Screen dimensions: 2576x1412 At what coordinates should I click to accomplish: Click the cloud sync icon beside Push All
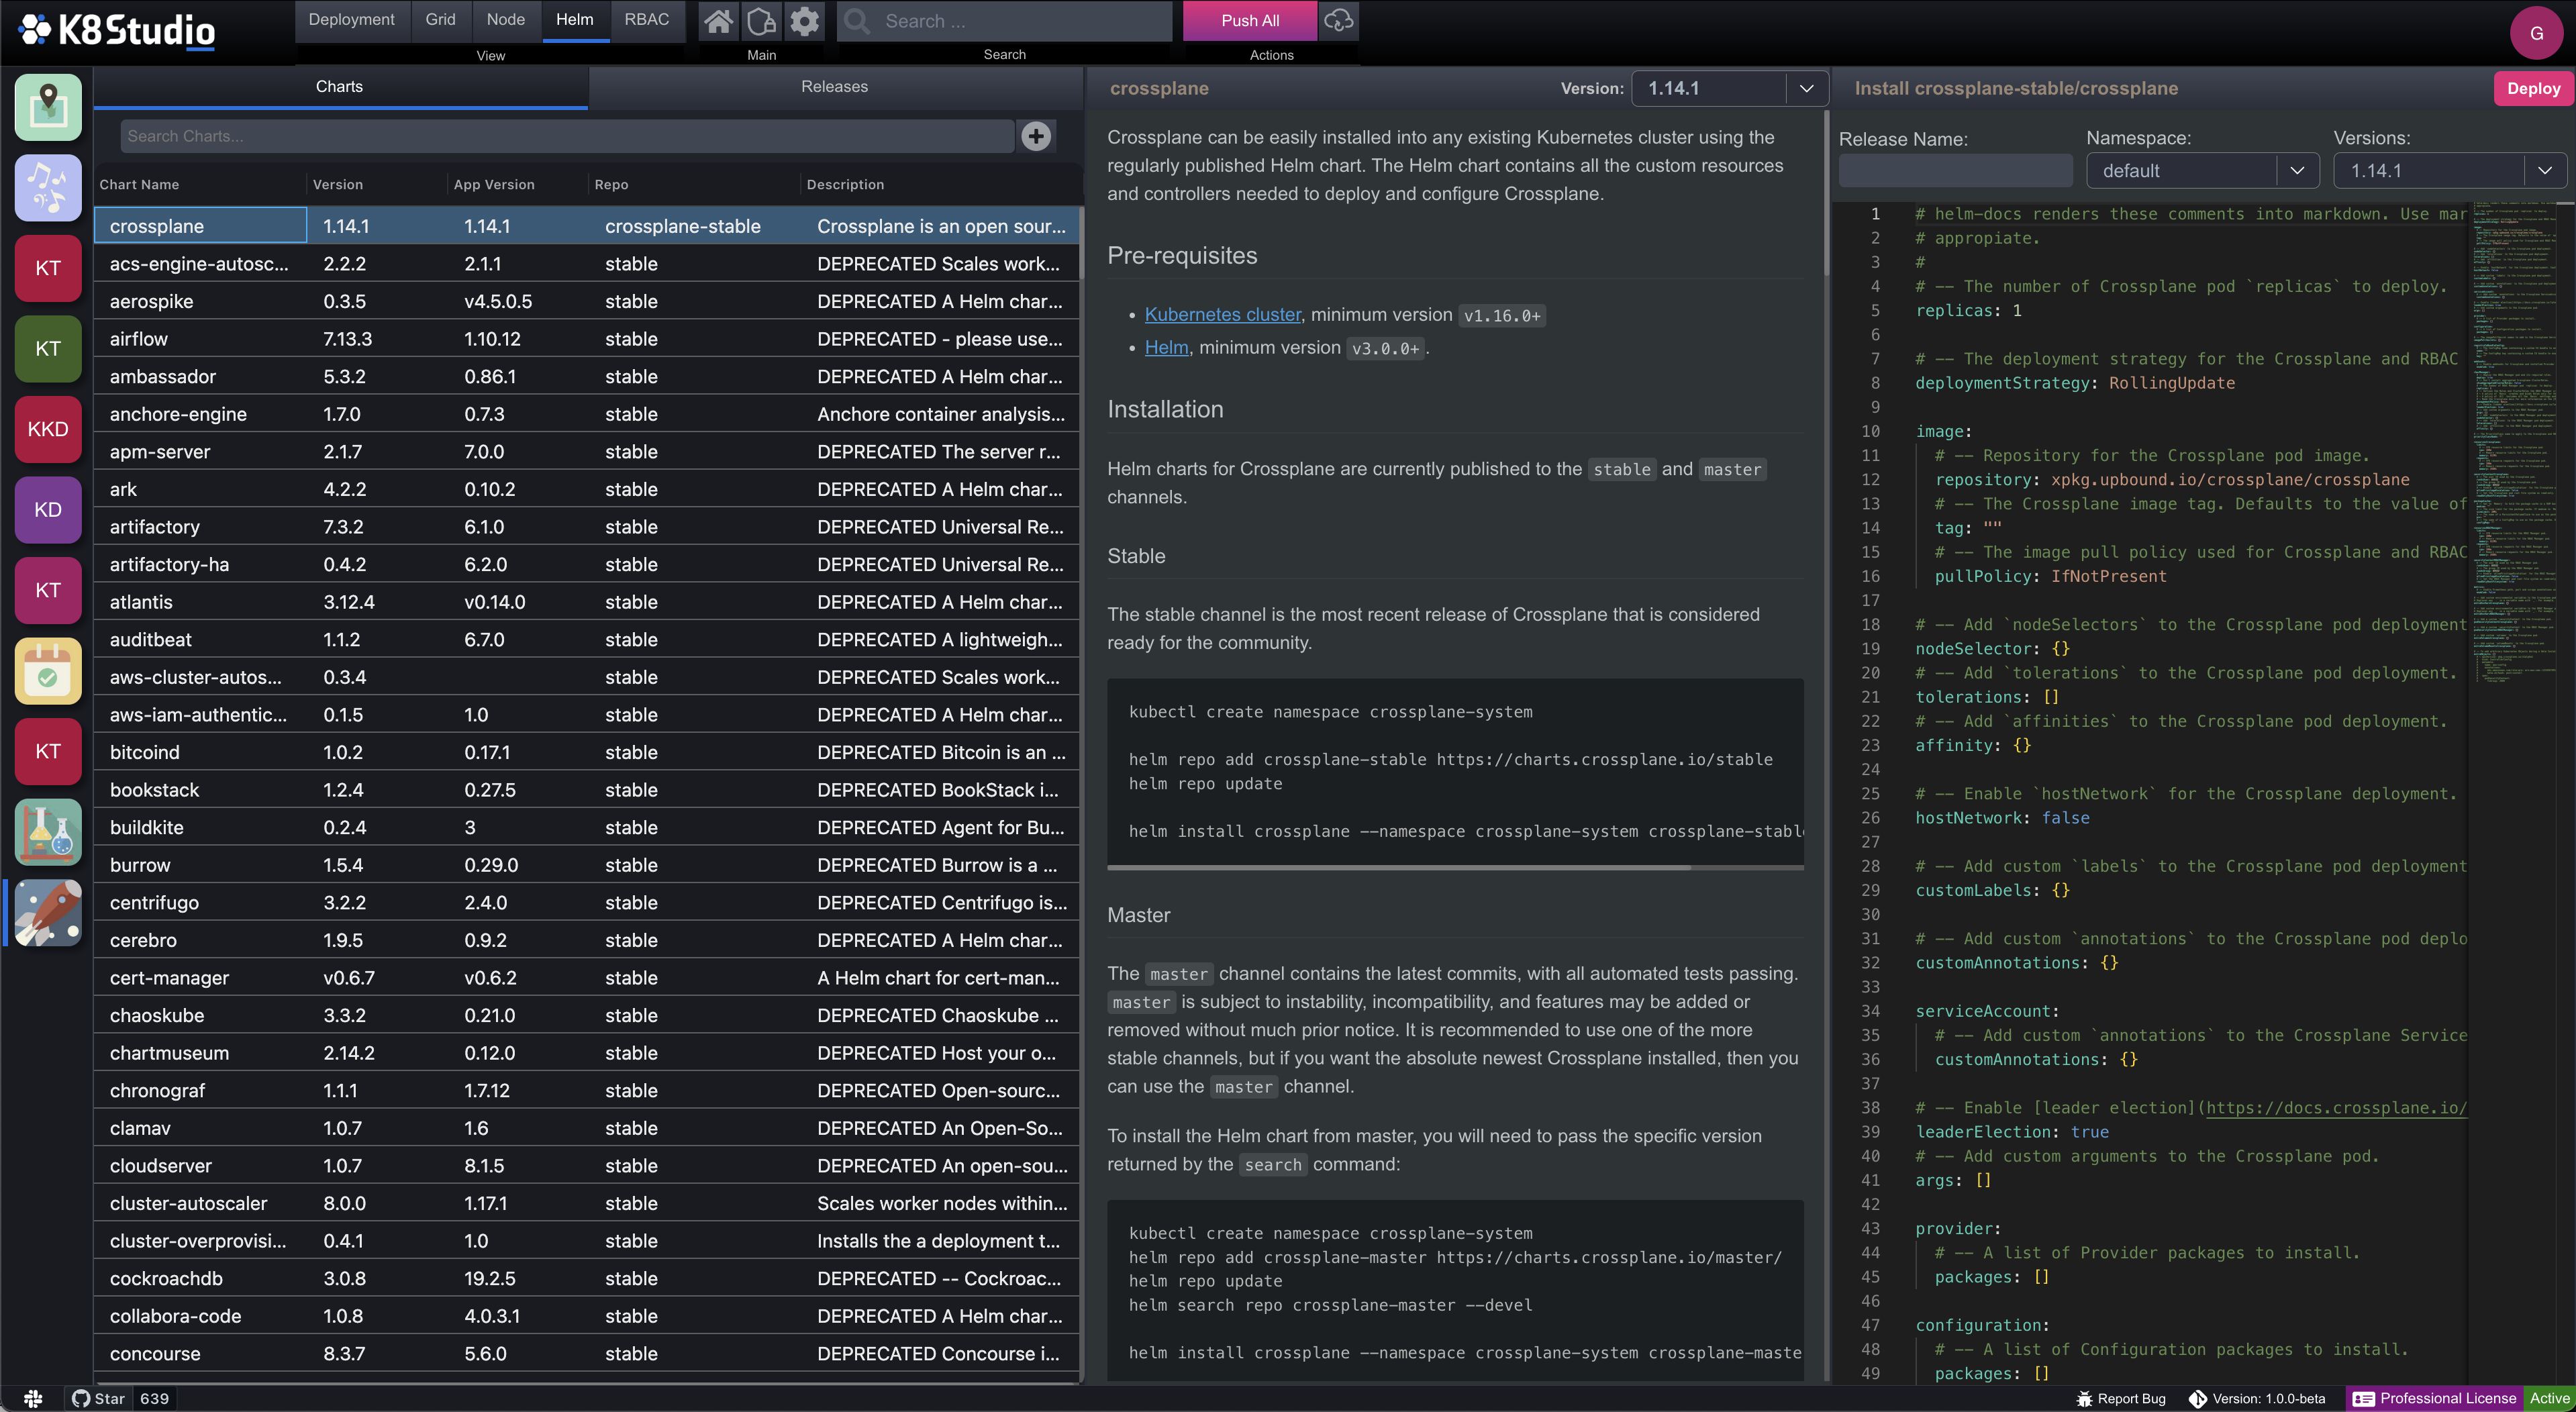point(1339,21)
